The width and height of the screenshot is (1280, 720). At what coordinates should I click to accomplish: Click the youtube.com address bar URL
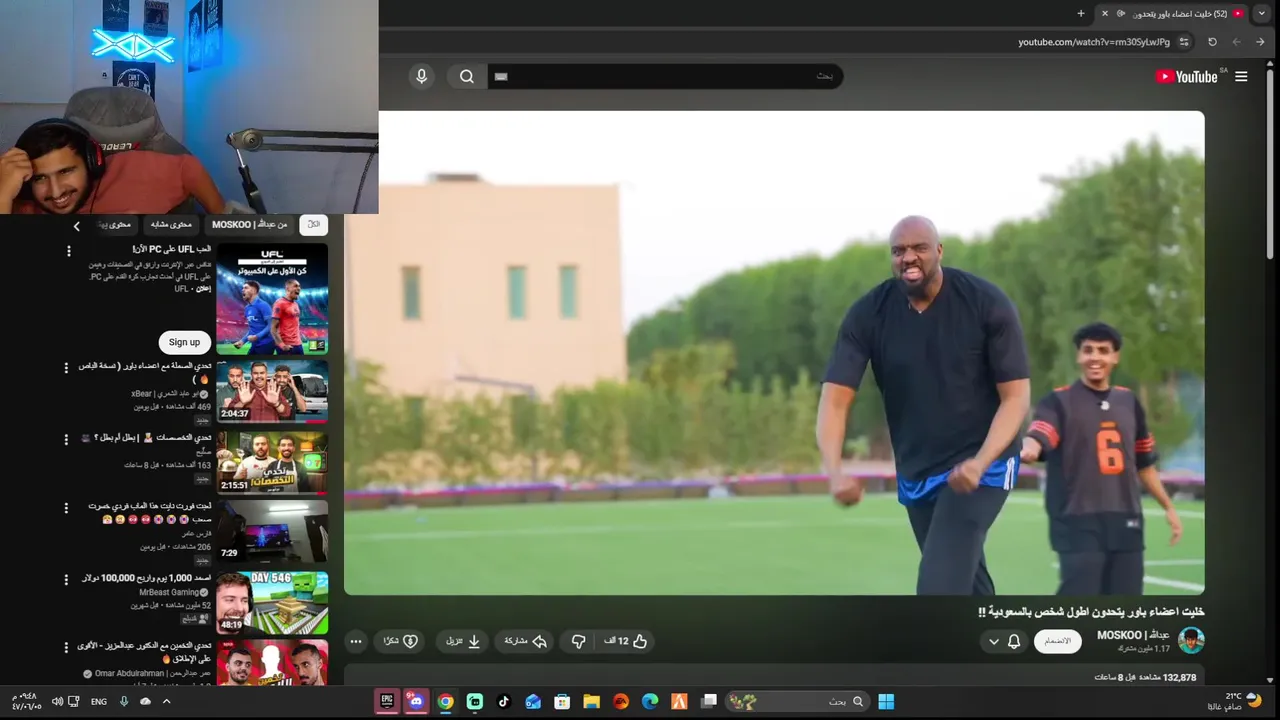[1094, 42]
